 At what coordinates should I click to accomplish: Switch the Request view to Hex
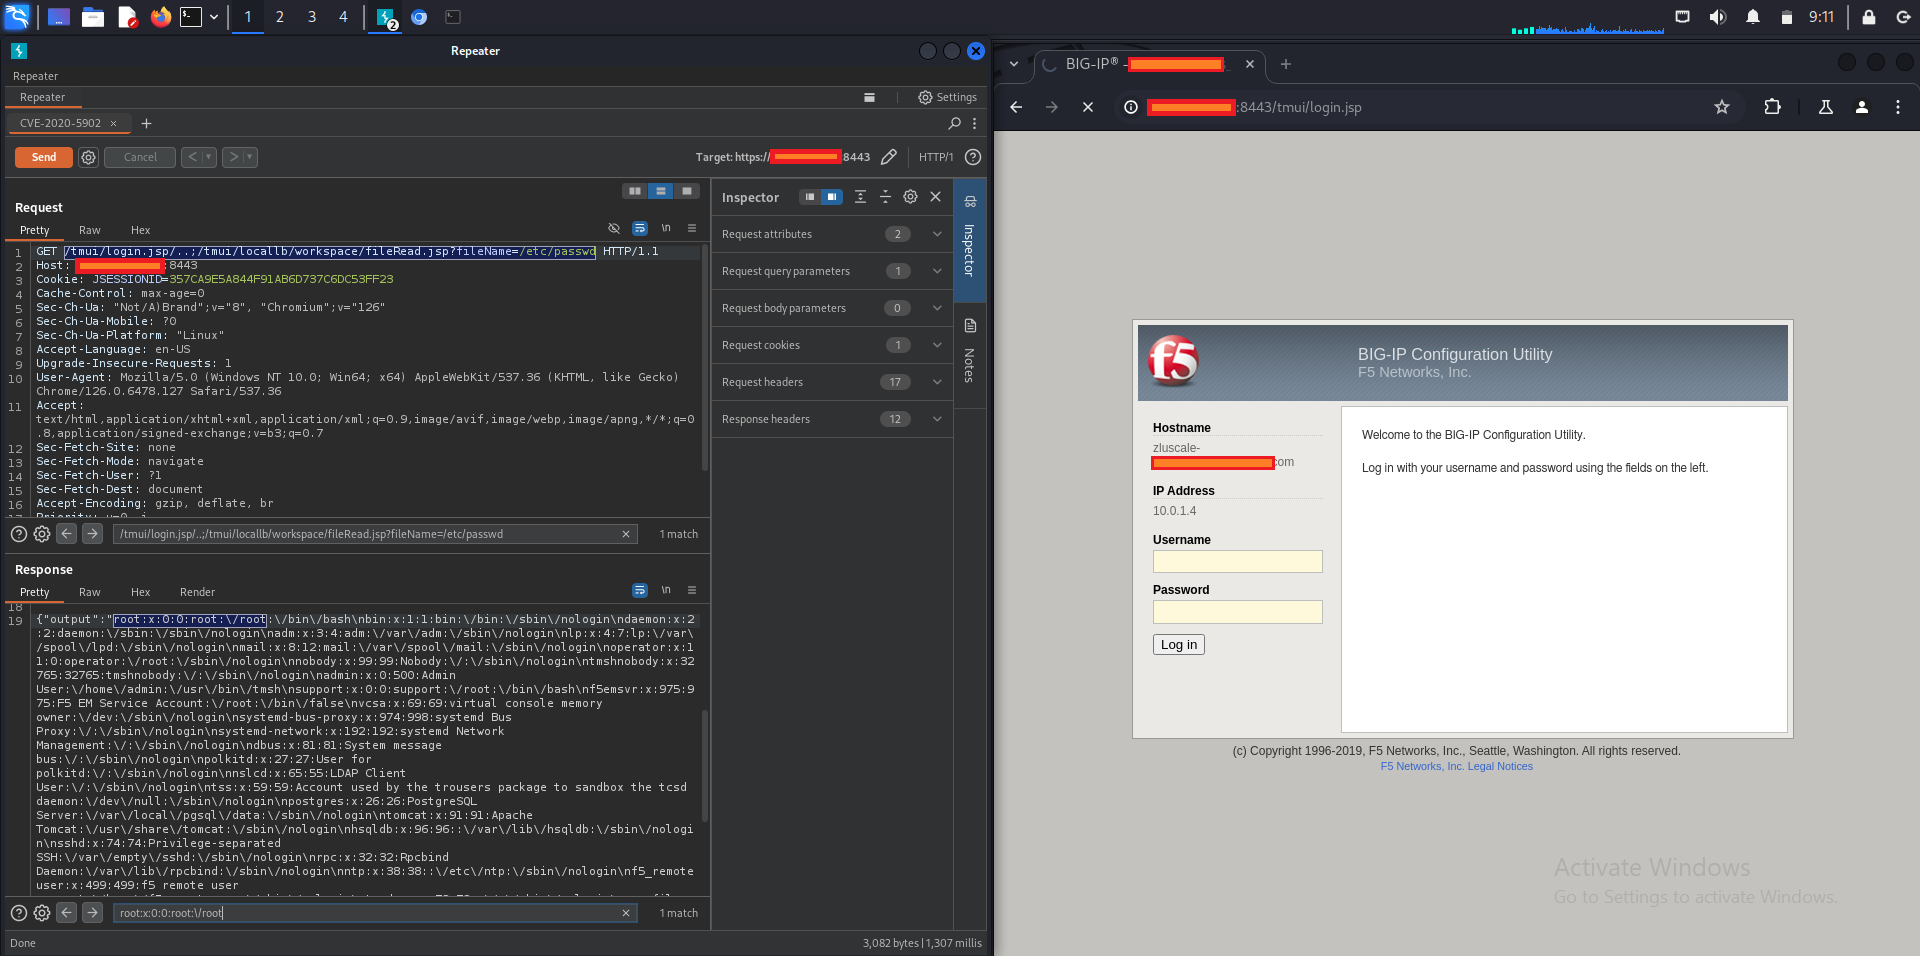click(141, 230)
